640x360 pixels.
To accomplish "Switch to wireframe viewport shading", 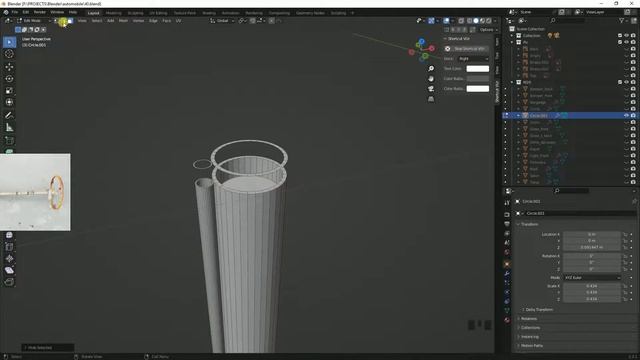I will click(x=470, y=20).
